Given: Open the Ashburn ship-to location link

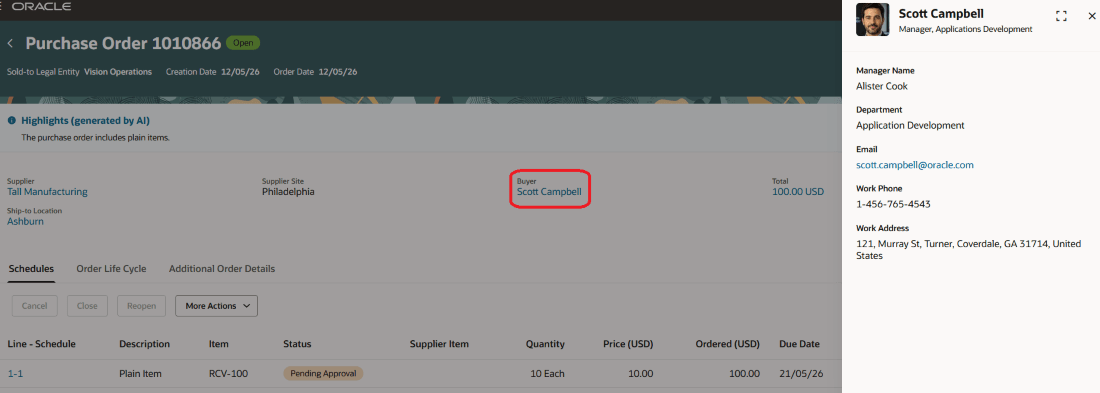Looking at the screenshot, I should click(x=25, y=221).
